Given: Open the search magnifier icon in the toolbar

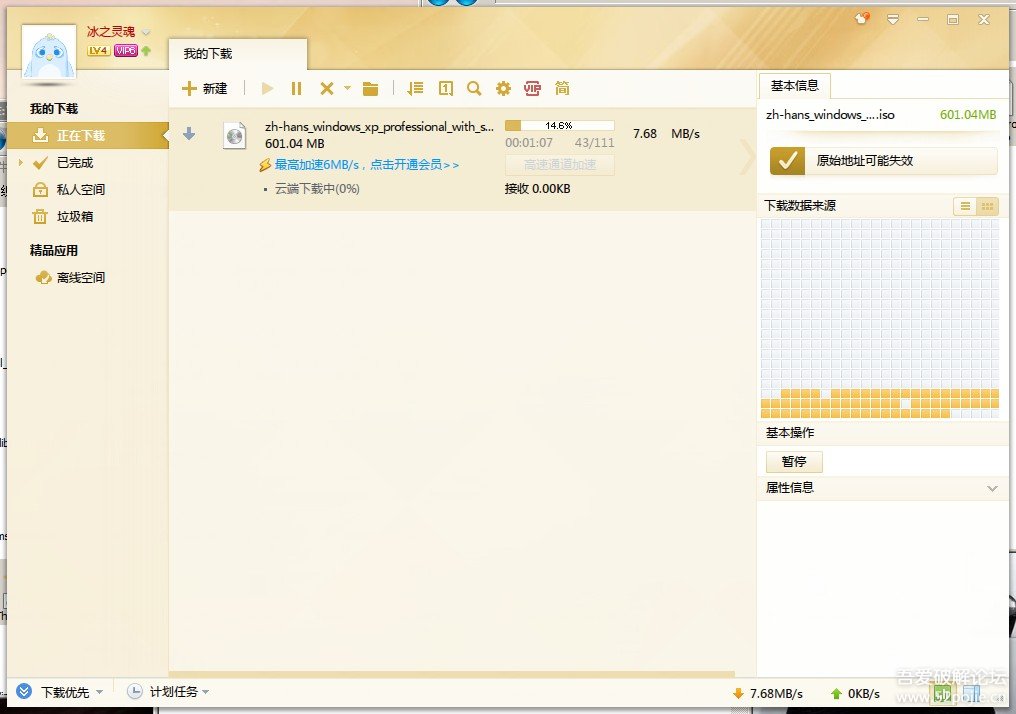Looking at the screenshot, I should (x=474, y=89).
